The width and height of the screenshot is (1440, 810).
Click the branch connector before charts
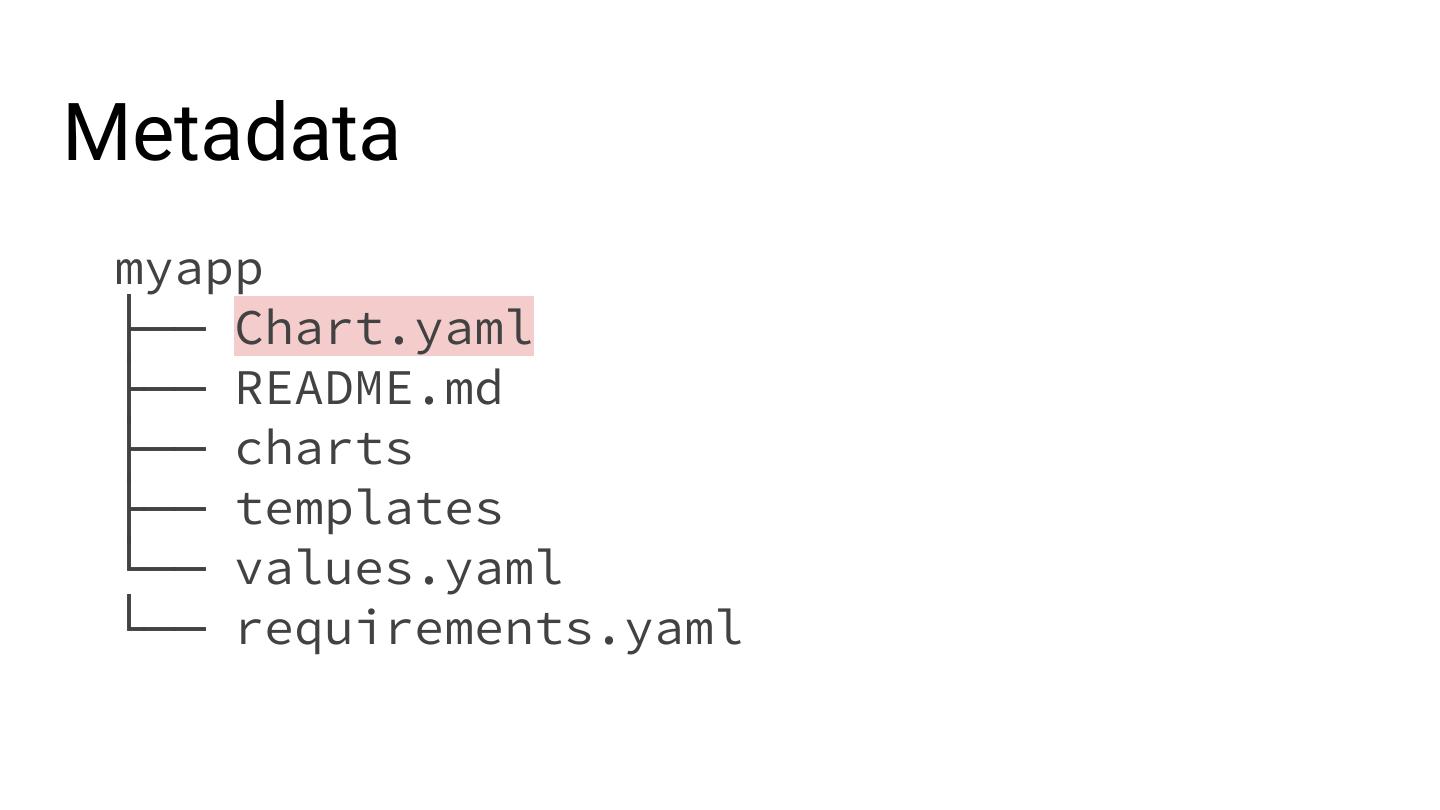tap(167, 449)
